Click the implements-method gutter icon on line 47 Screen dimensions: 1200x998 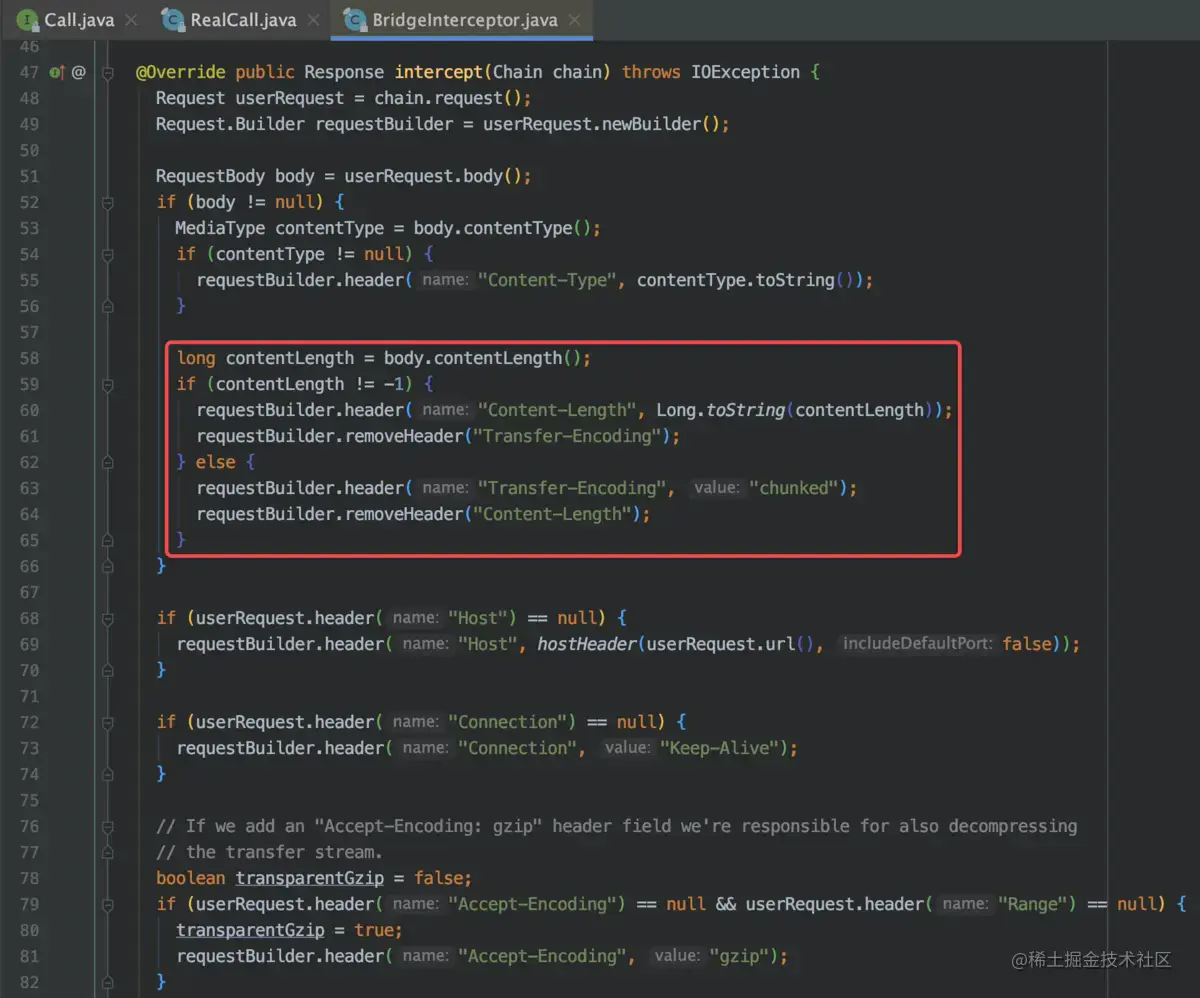click(56, 72)
